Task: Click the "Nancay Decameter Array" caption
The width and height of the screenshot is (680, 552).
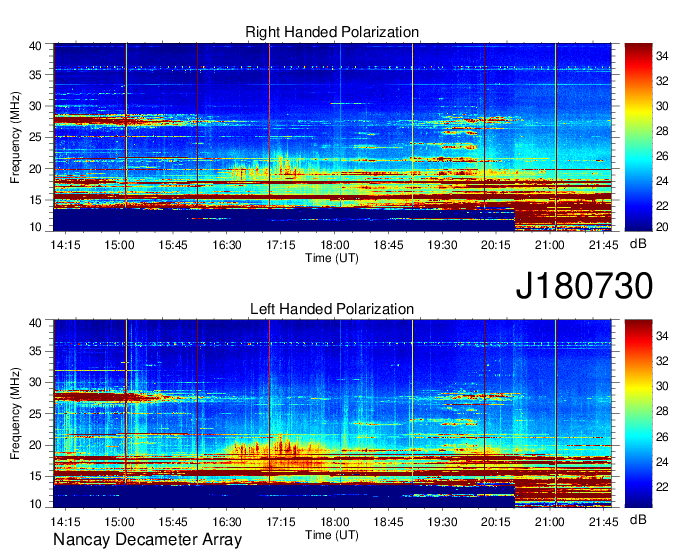Action: pos(147,539)
